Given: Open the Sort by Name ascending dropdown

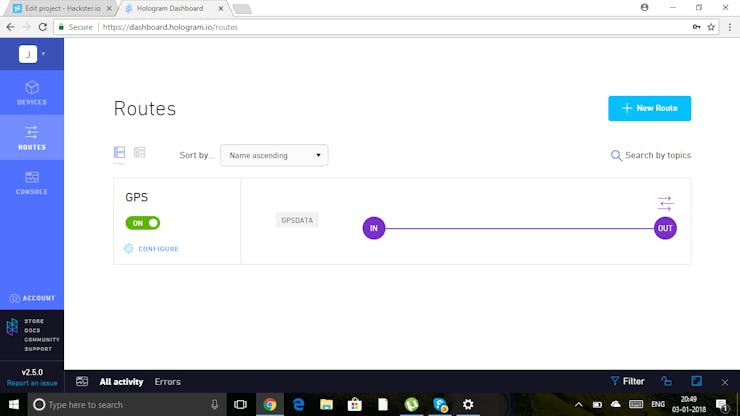Looking at the screenshot, I should 274,155.
